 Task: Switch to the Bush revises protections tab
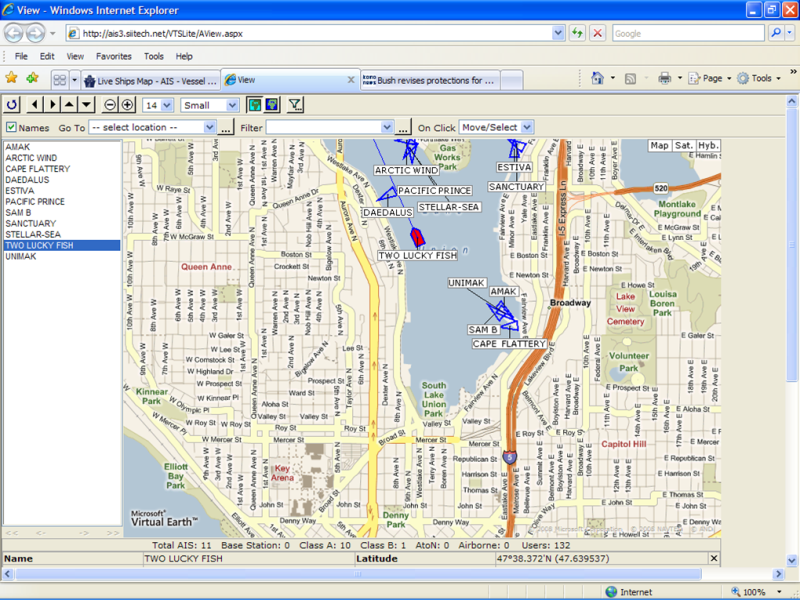point(430,81)
